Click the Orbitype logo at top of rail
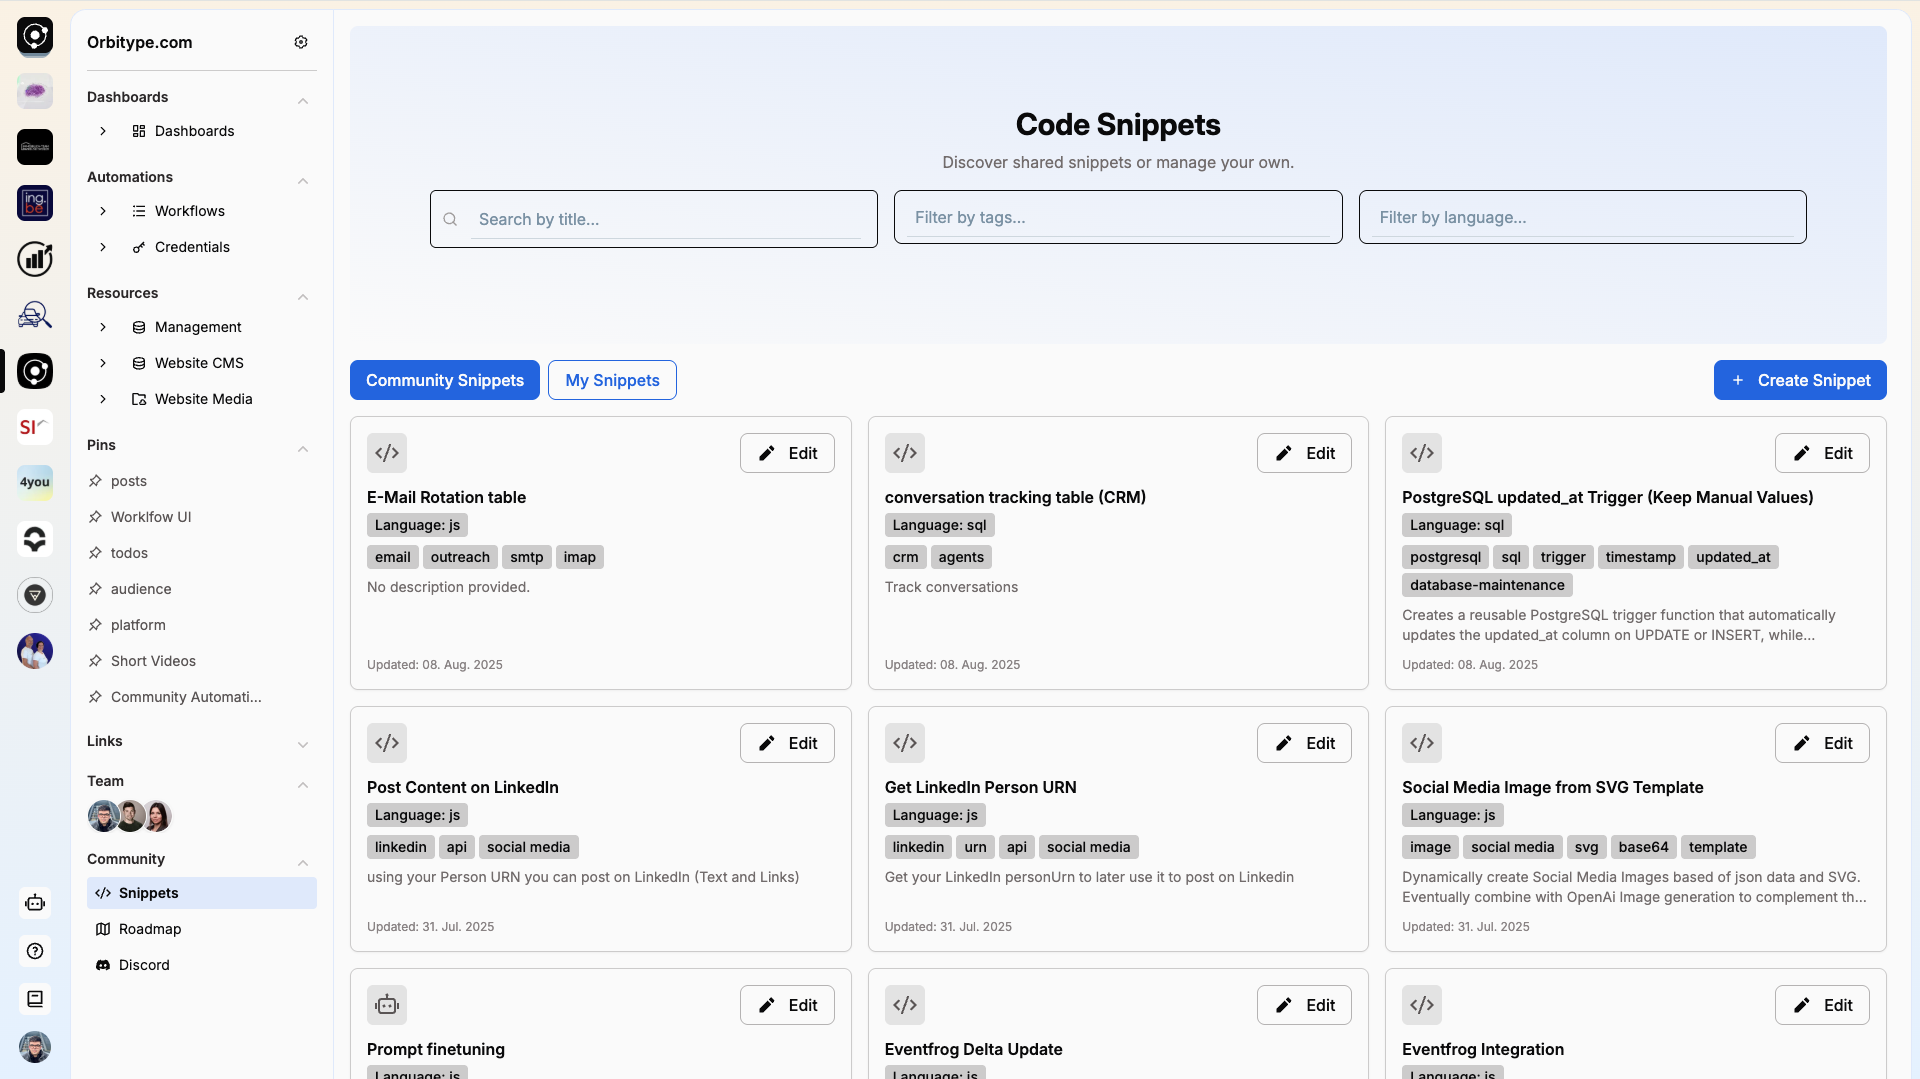The height and width of the screenshot is (1079, 1920). (35, 36)
